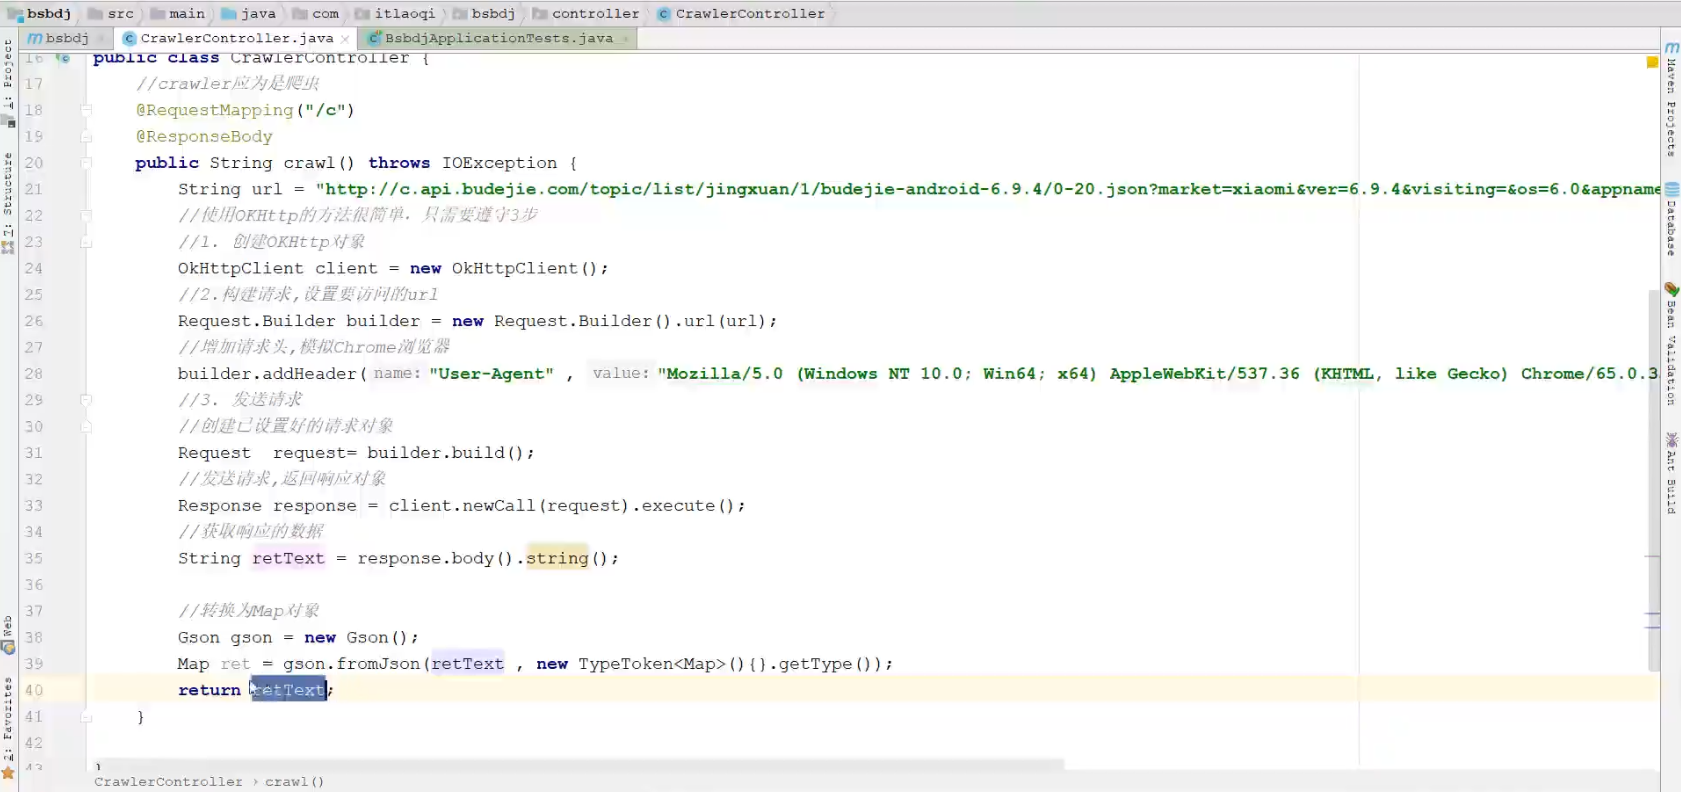
Task: Select itlaoqi in the navigation breadcrumb
Action: [x=405, y=13]
